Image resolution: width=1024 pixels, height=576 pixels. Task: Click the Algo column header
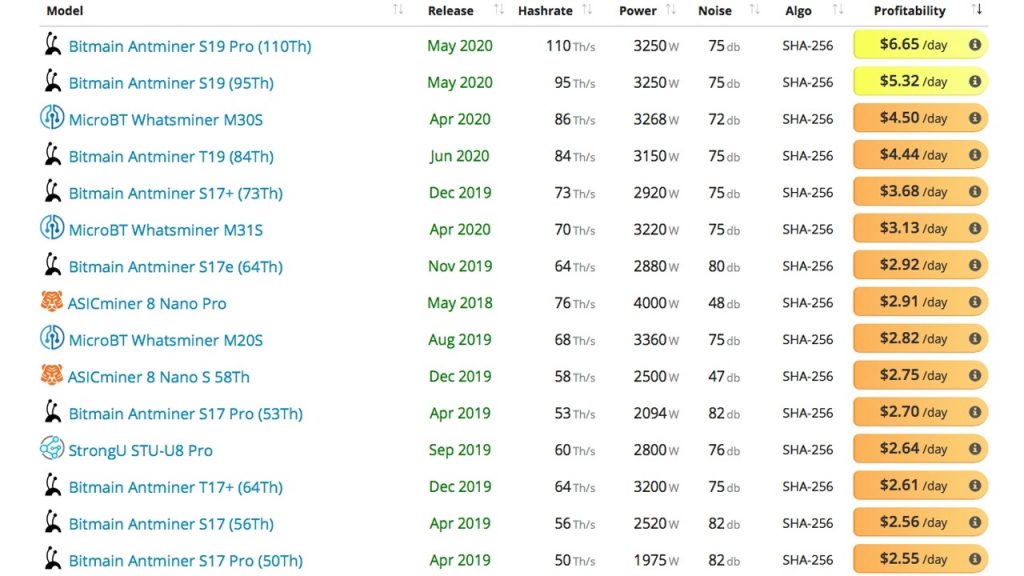798,10
